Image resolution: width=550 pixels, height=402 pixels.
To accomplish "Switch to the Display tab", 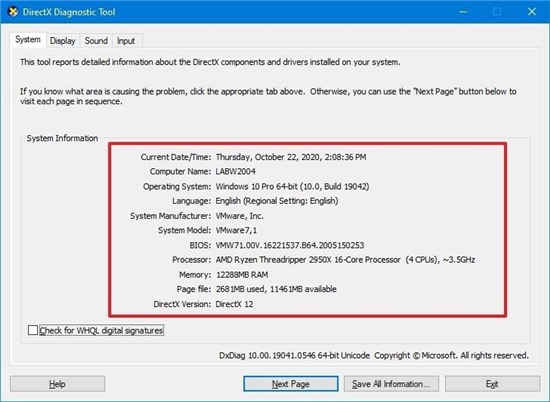I will [x=62, y=41].
